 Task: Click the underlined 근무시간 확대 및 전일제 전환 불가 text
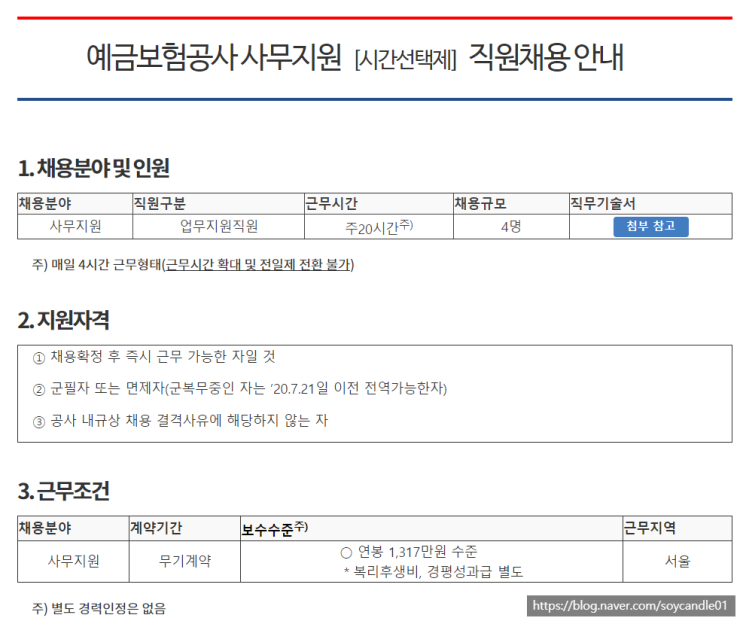pos(258,264)
